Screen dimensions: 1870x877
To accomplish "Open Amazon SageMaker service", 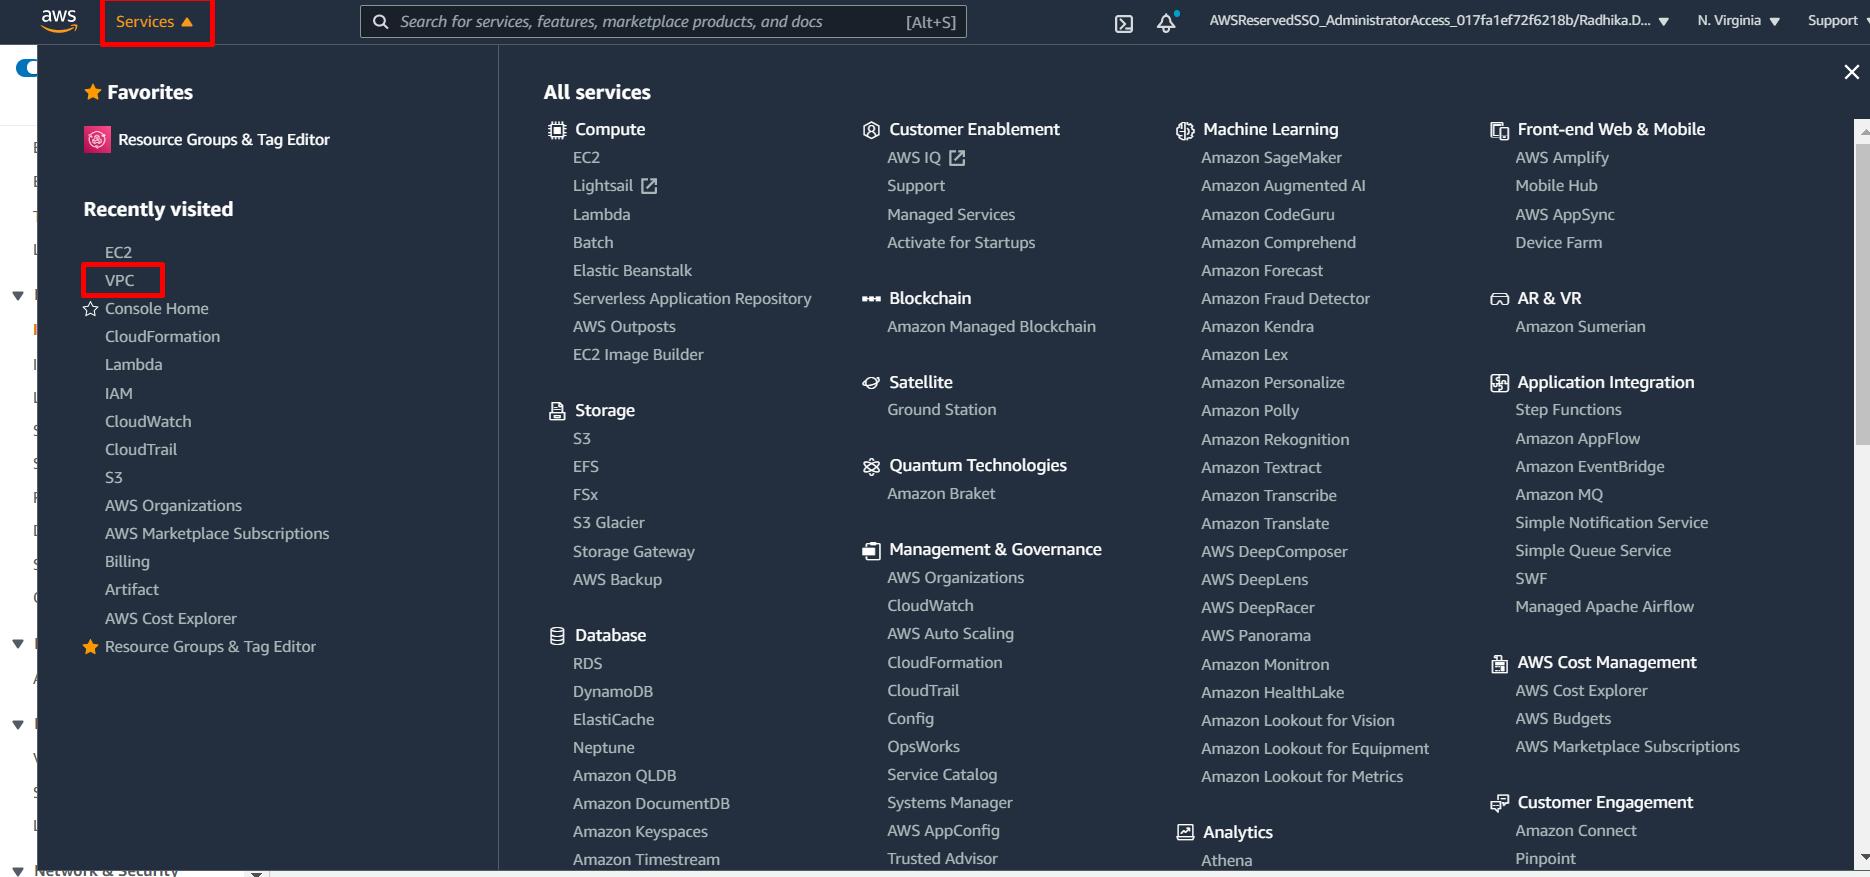I will 1271,158.
